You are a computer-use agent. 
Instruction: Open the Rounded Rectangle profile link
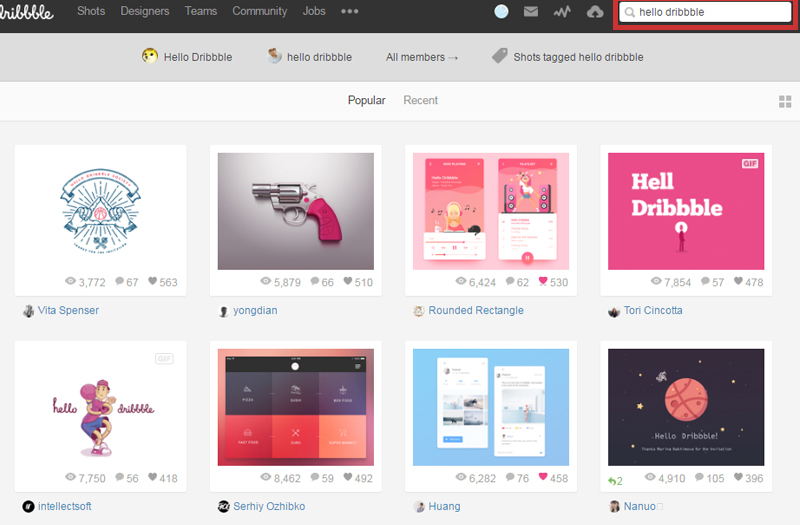point(476,310)
